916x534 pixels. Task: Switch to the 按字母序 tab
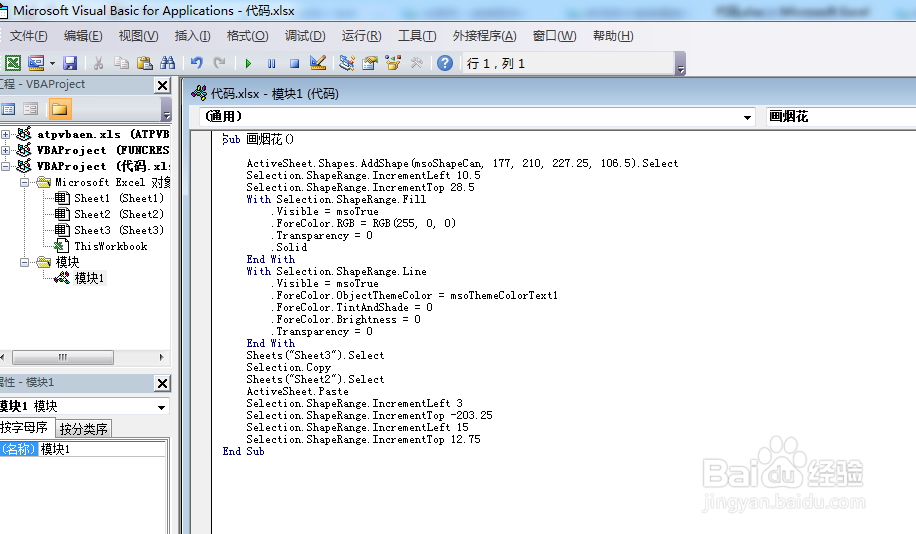tap(24, 428)
